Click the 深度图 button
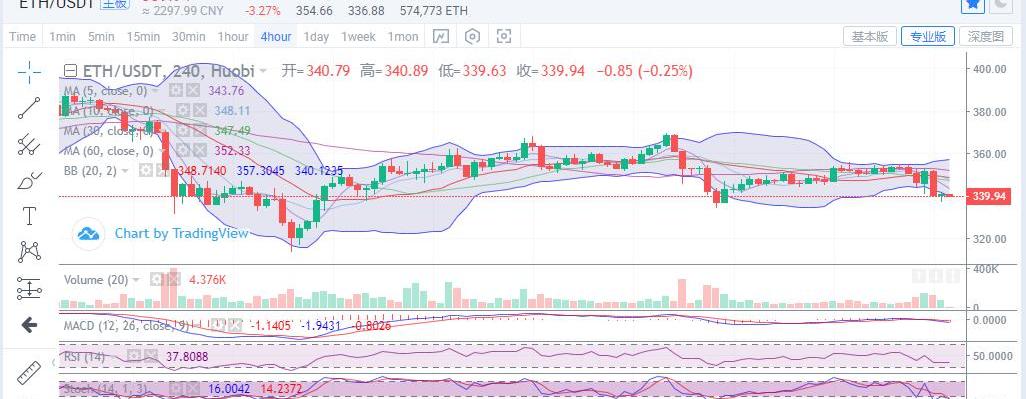1026x399 pixels. click(985, 37)
